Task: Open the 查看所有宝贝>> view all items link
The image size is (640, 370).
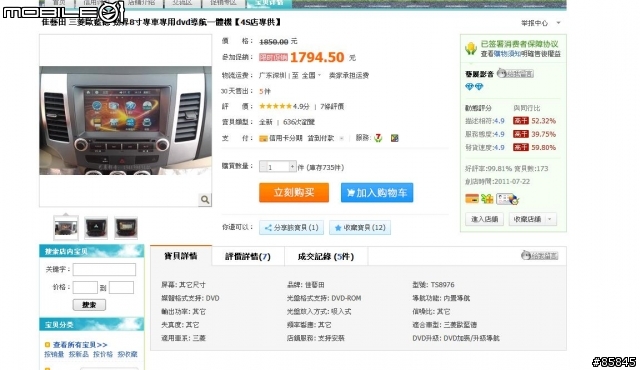Action: click(x=80, y=345)
